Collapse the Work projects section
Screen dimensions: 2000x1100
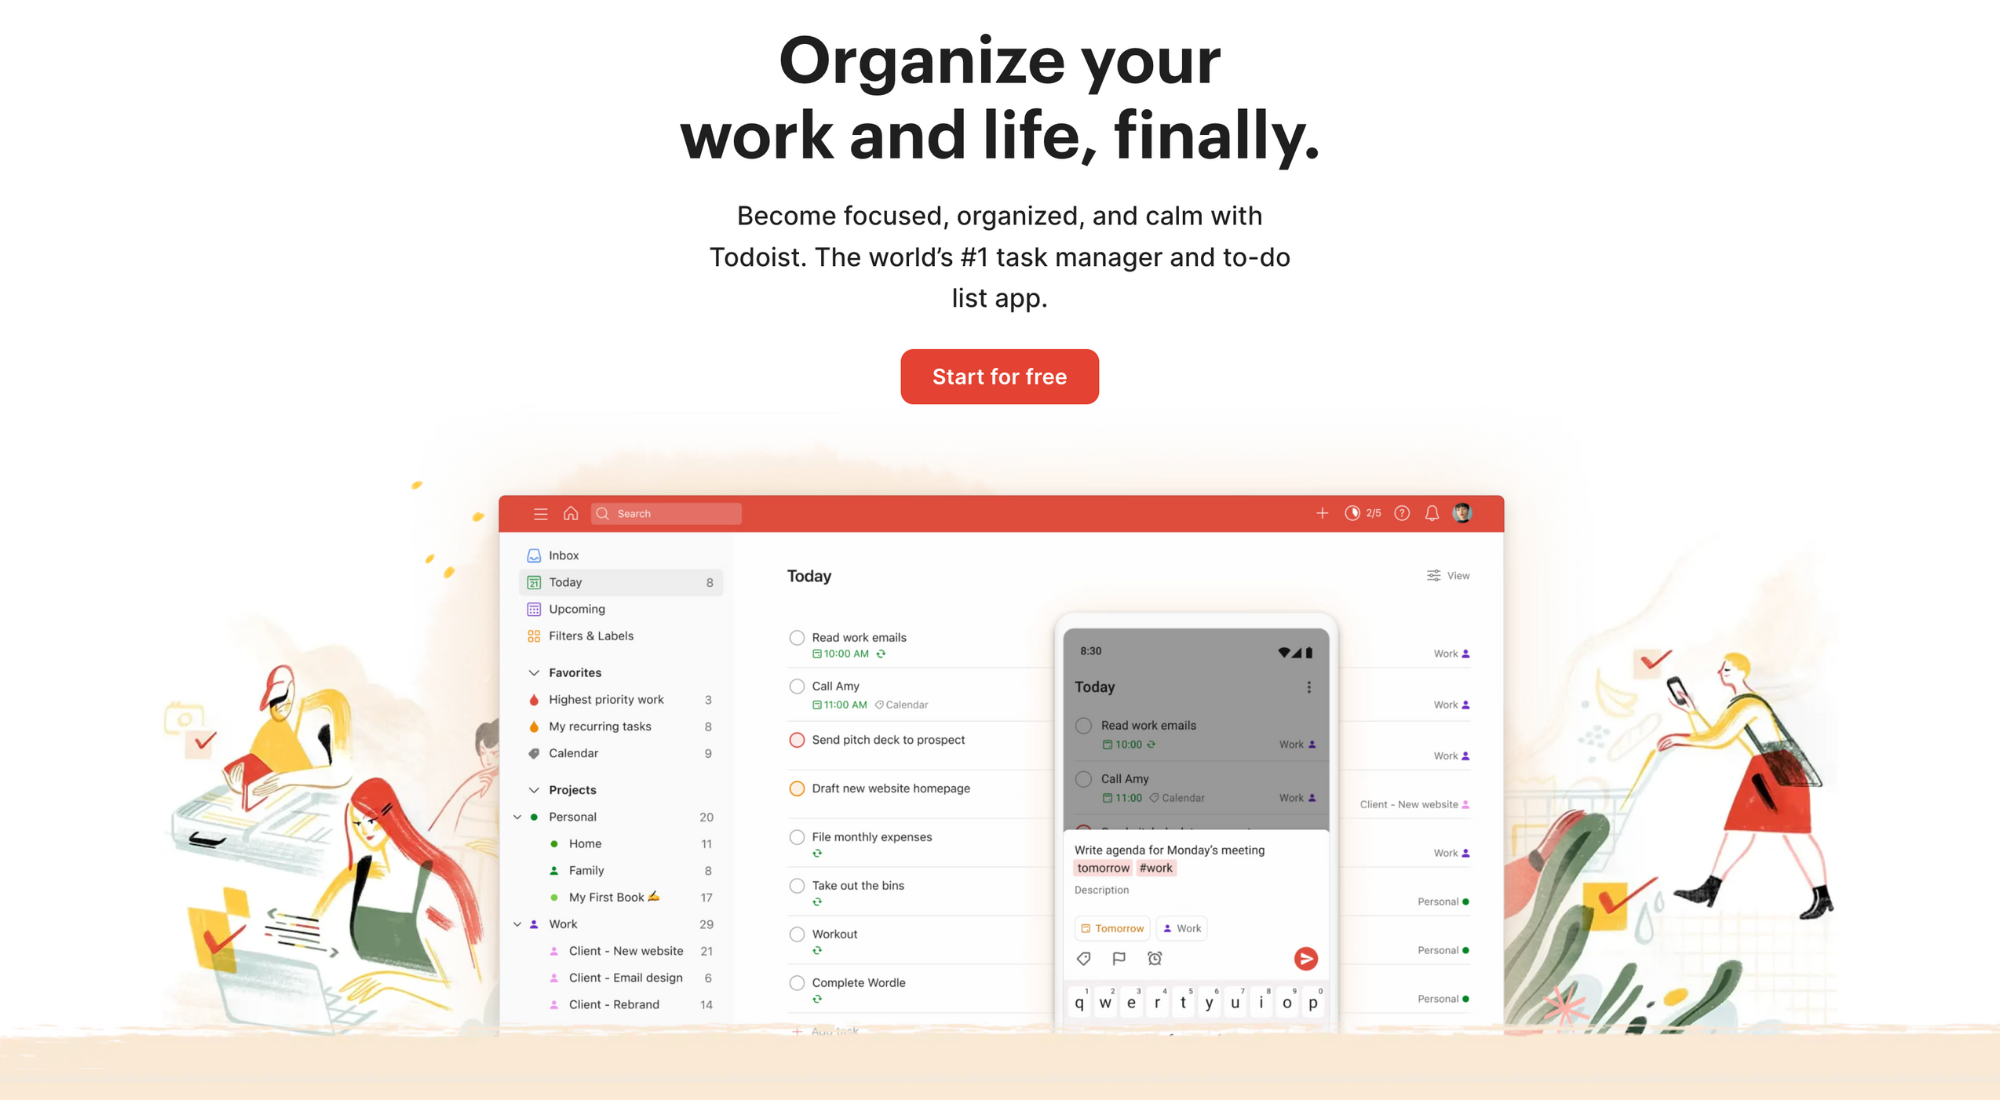point(525,924)
